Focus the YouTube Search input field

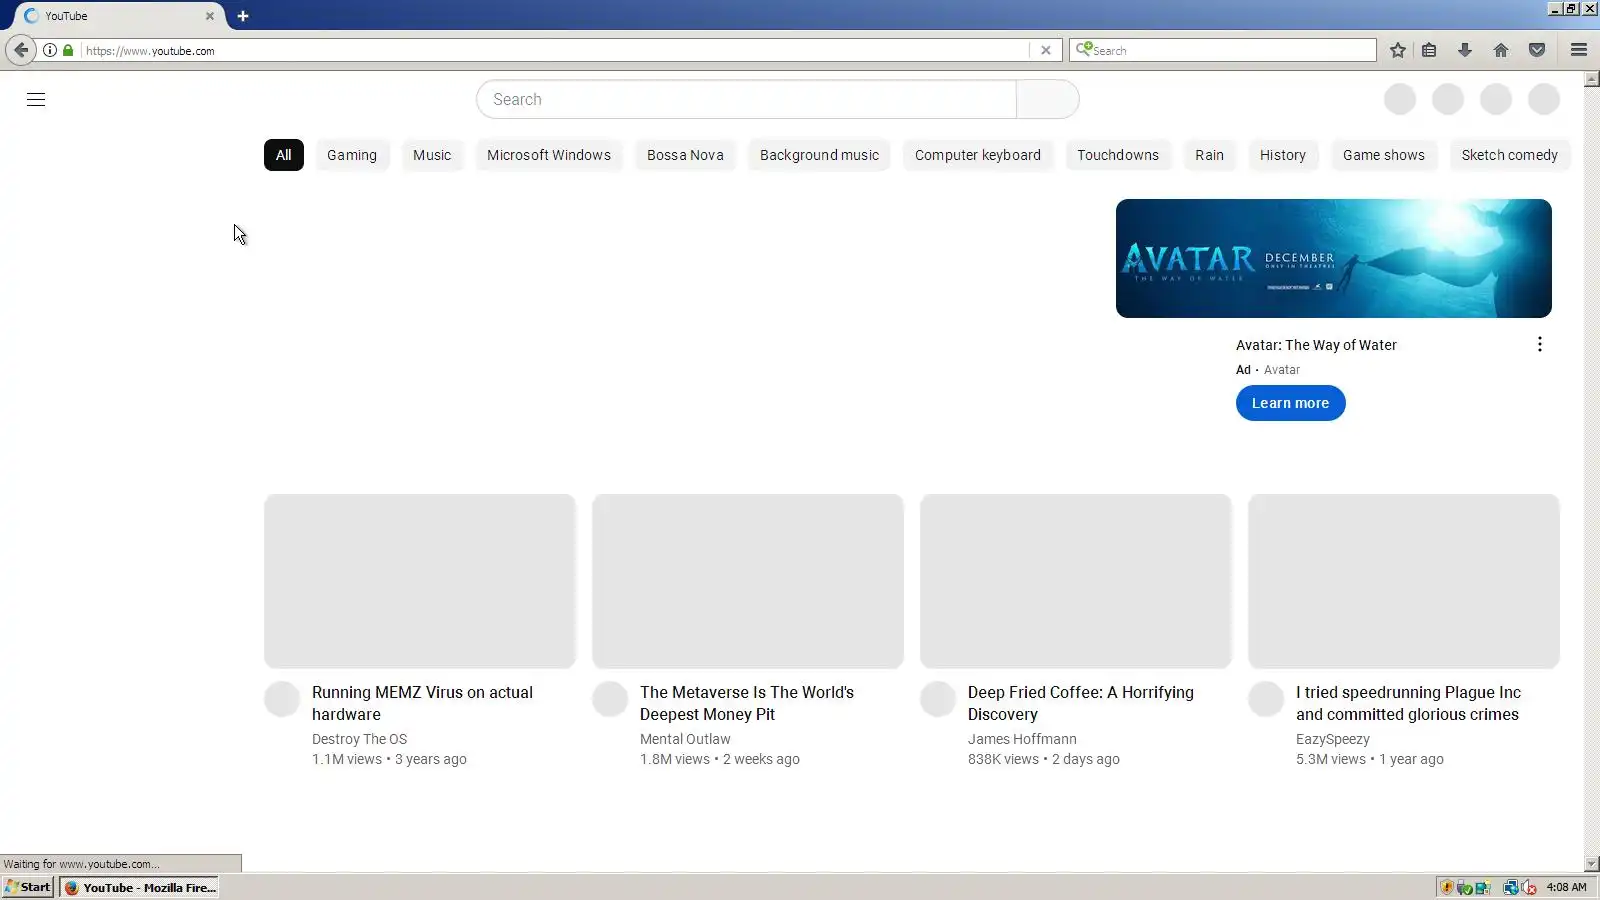pyautogui.click(x=746, y=99)
